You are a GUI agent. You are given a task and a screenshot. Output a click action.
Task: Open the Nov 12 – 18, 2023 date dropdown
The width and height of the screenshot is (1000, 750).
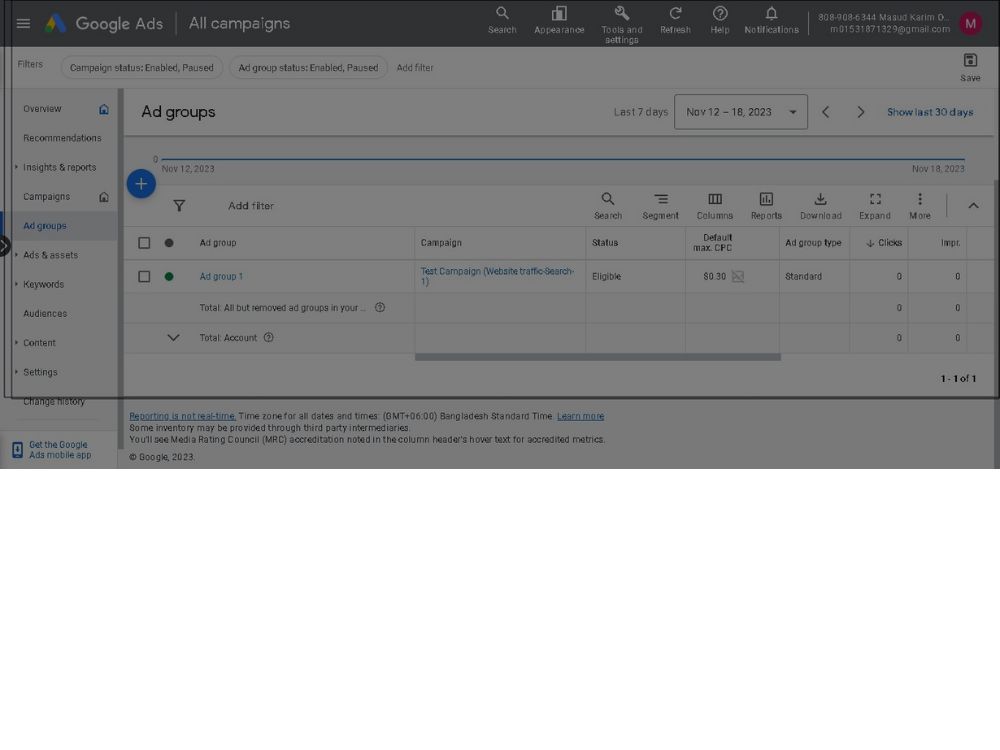click(741, 112)
